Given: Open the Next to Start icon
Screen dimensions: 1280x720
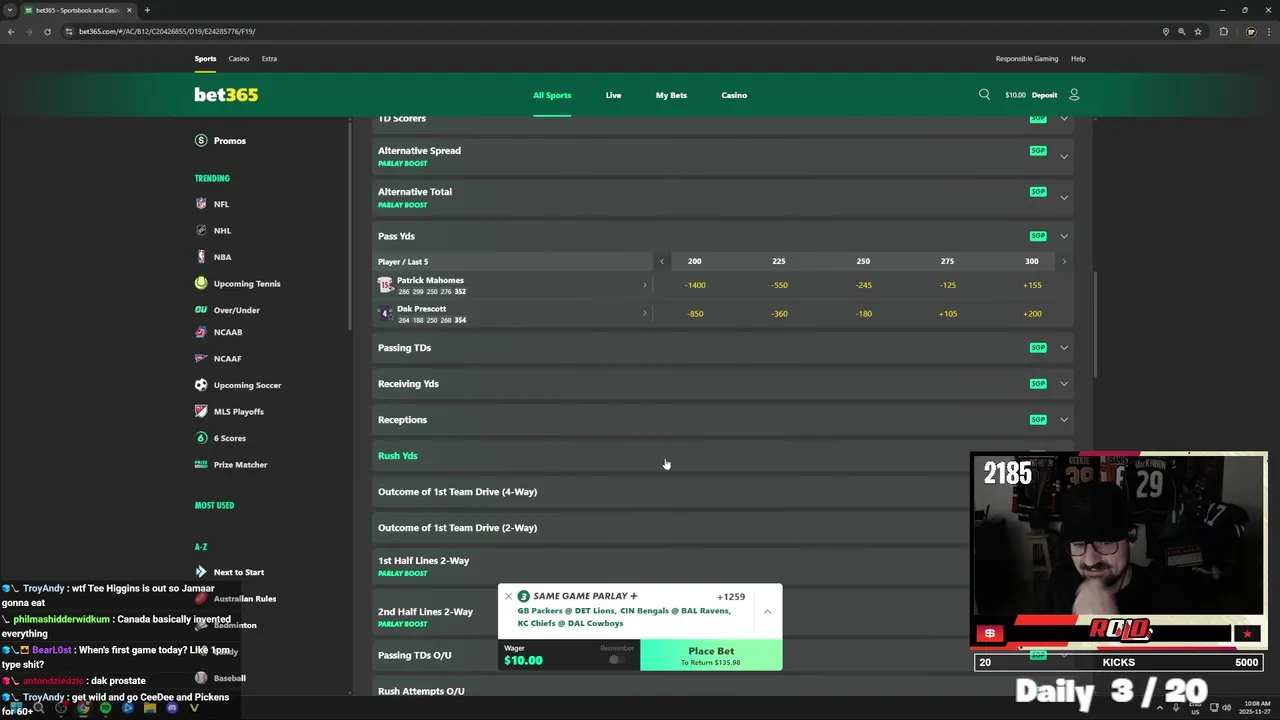Looking at the screenshot, I should 201,572.
